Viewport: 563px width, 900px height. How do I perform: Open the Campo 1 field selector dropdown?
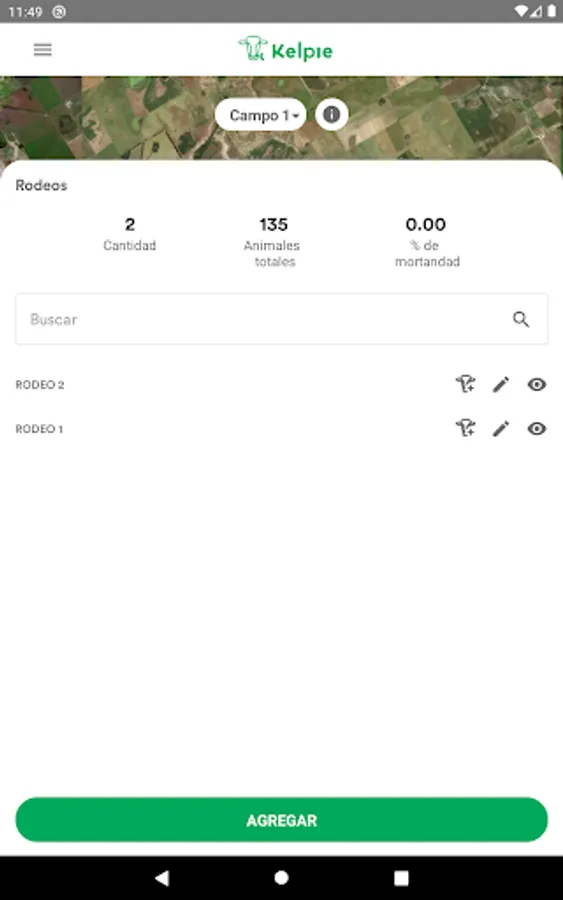(261, 115)
